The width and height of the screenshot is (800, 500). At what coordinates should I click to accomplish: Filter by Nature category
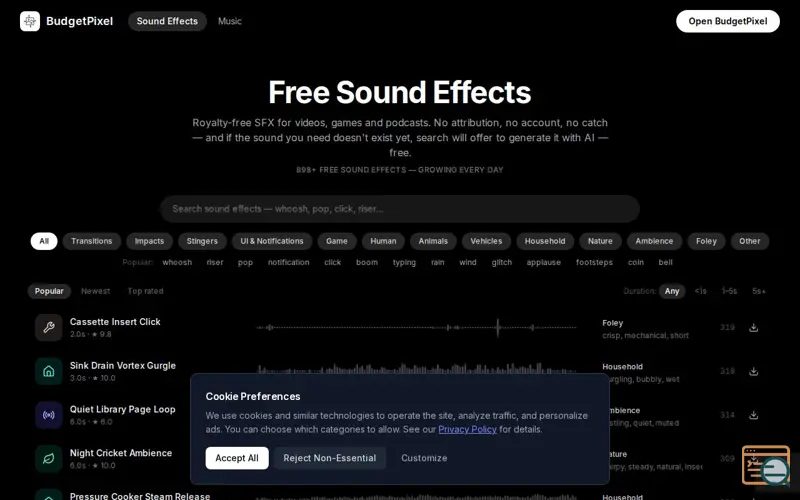click(x=600, y=241)
